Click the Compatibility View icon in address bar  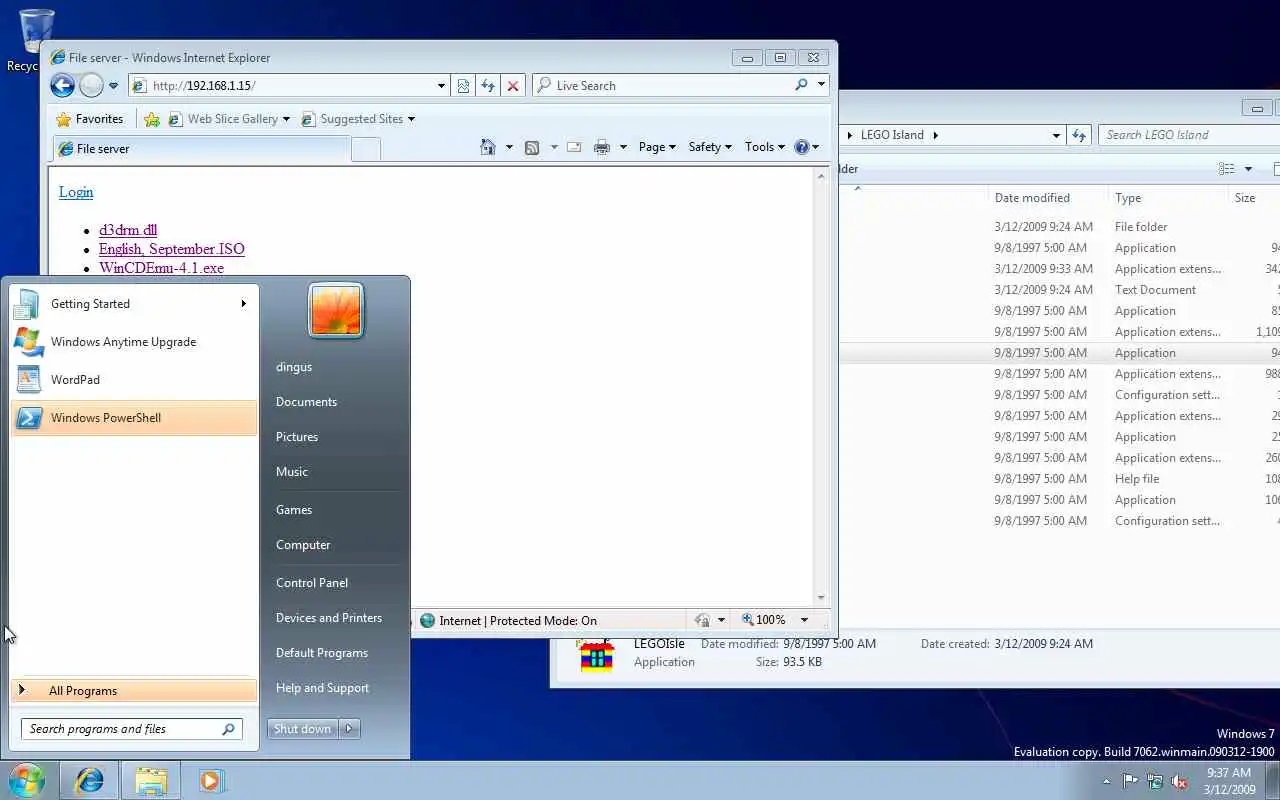463,86
